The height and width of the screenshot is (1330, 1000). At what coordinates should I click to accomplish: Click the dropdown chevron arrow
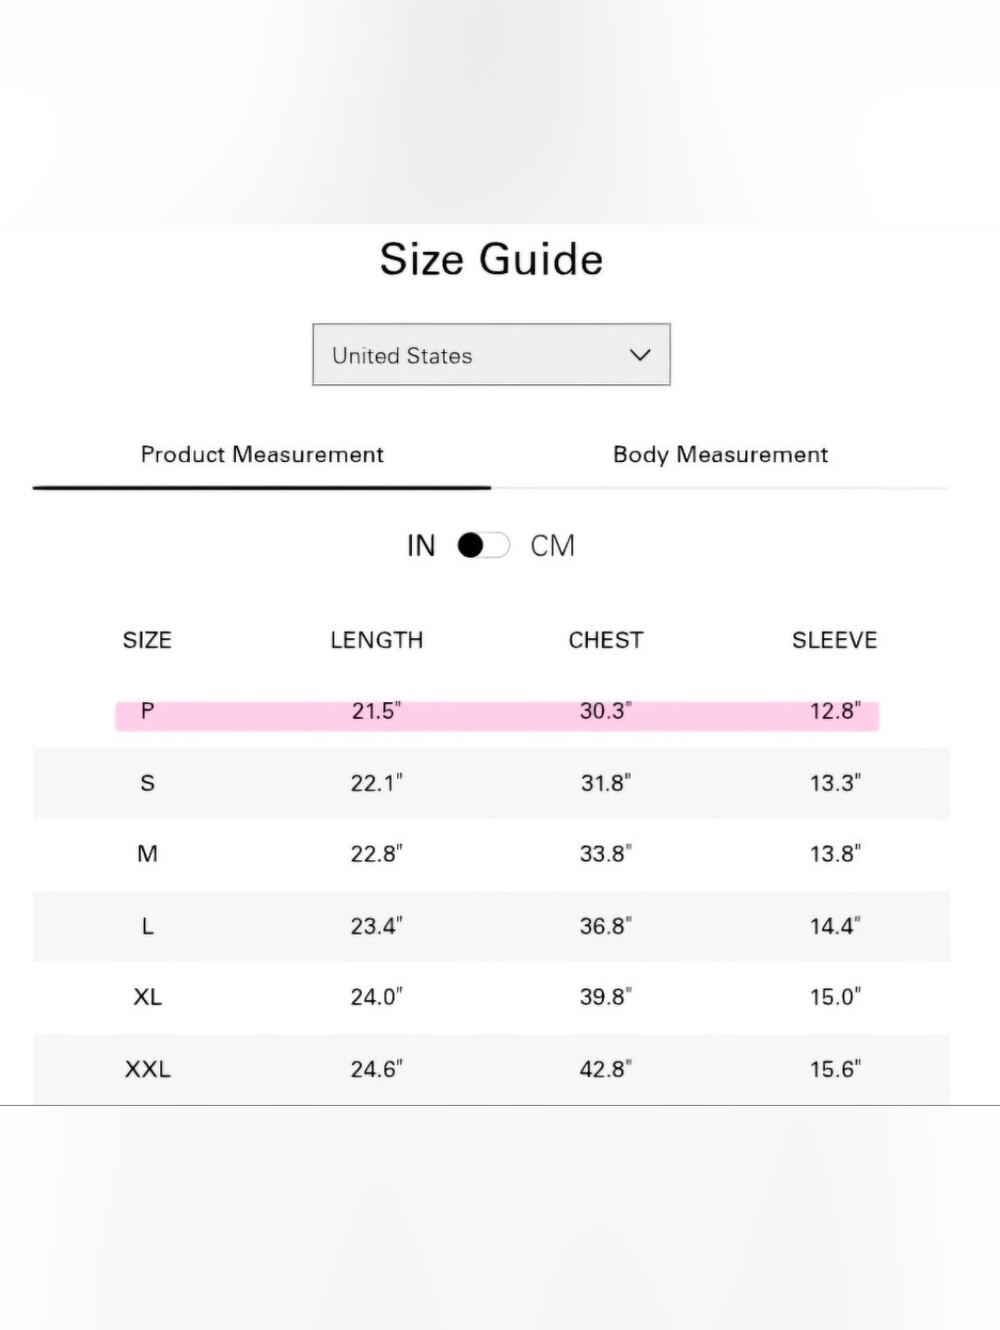pyautogui.click(x=640, y=355)
